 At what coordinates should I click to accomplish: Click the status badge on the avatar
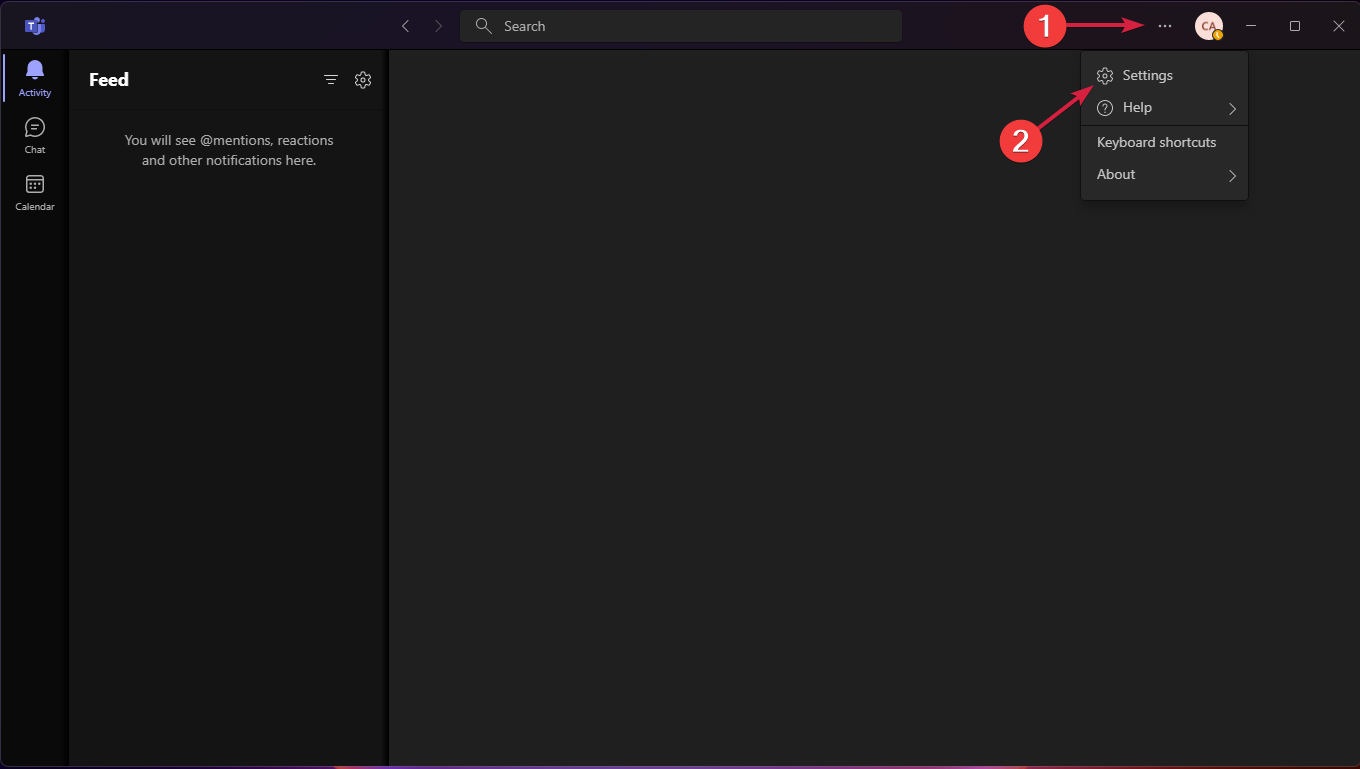tap(1218, 34)
